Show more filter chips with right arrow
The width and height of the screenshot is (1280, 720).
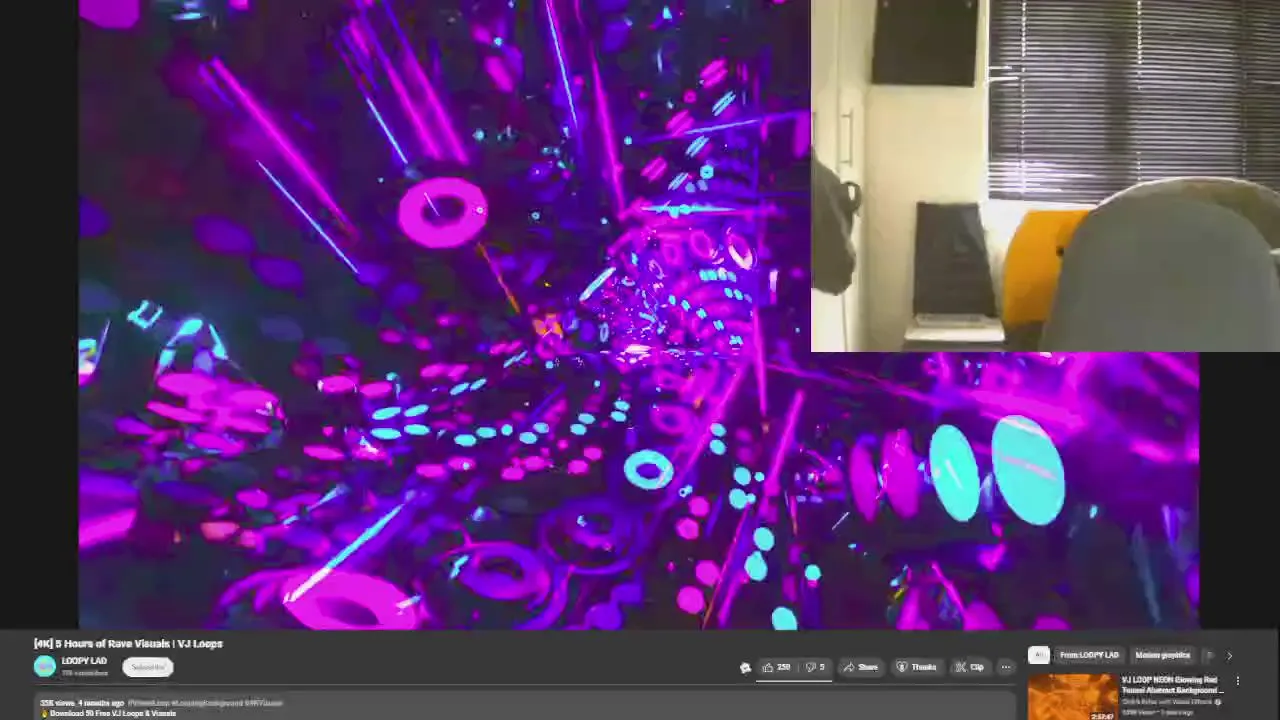click(1229, 655)
